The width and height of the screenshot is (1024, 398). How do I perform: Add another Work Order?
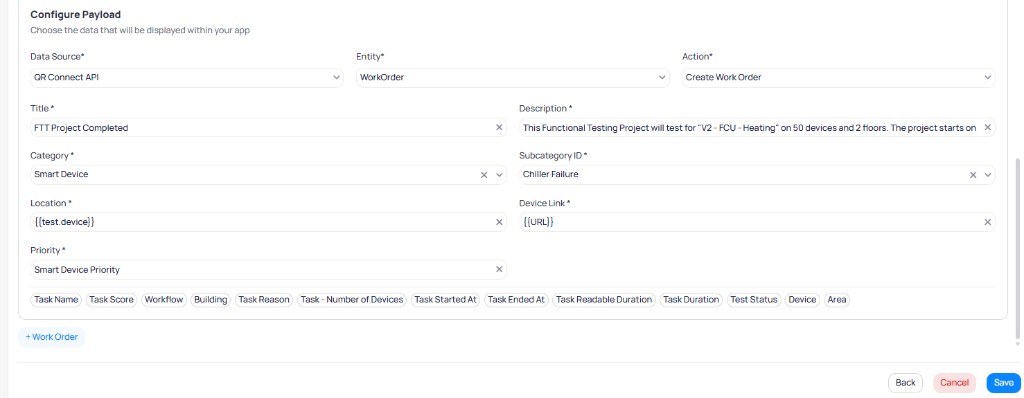(52, 337)
